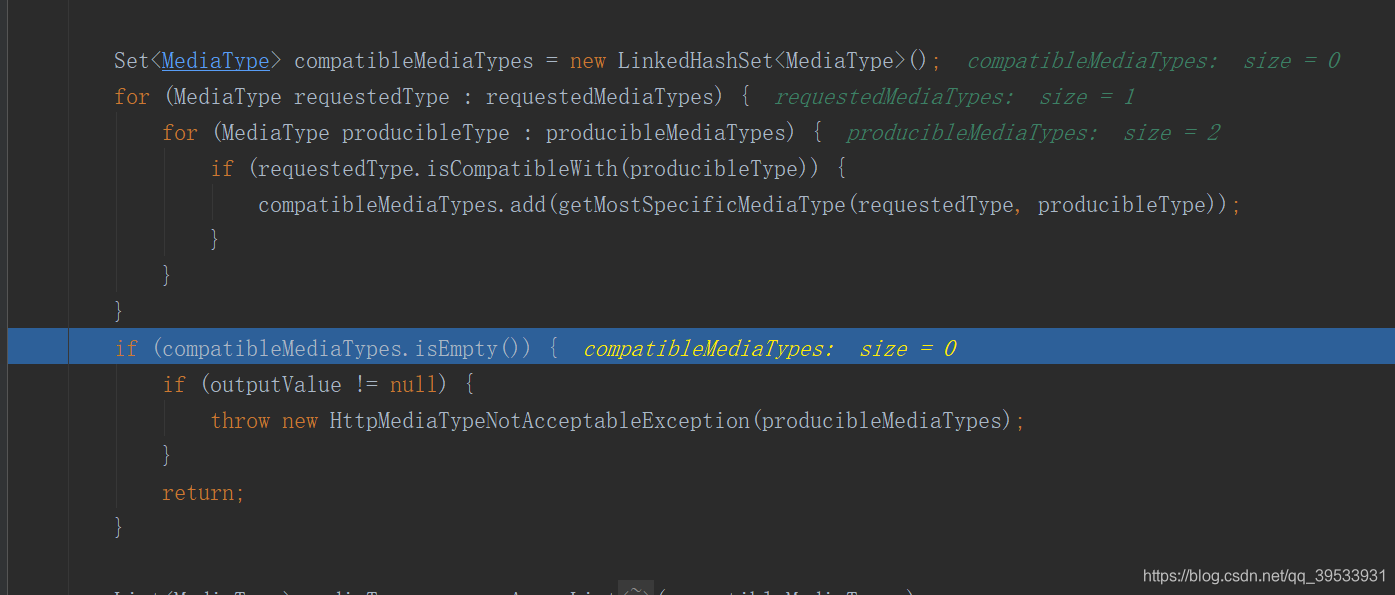
Task: Click yellow hint 'compatibleMediaTypes: size = 0' on highlighted line
Action: [770, 349]
